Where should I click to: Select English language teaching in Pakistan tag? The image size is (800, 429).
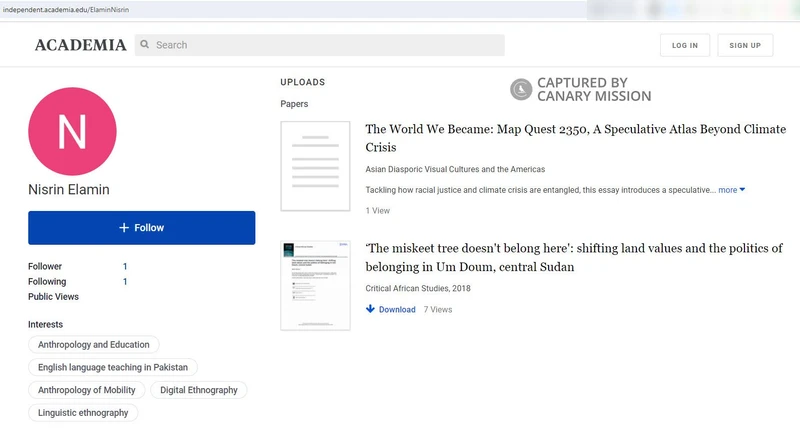click(113, 367)
